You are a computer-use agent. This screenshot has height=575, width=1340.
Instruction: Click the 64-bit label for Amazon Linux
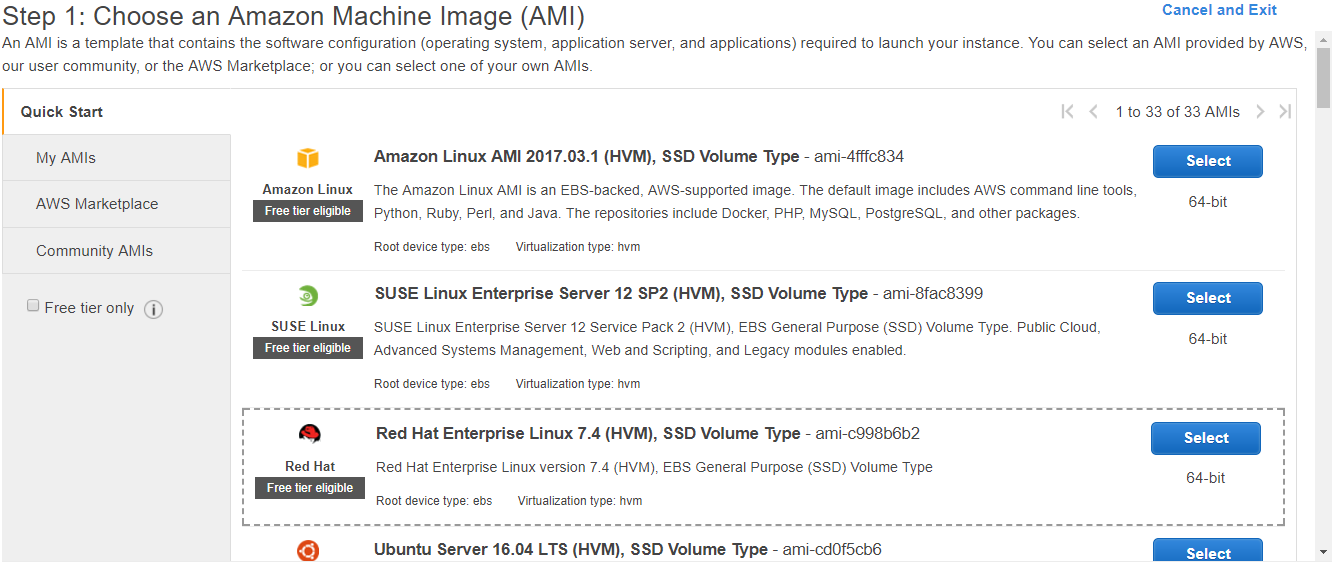tap(1208, 202)
